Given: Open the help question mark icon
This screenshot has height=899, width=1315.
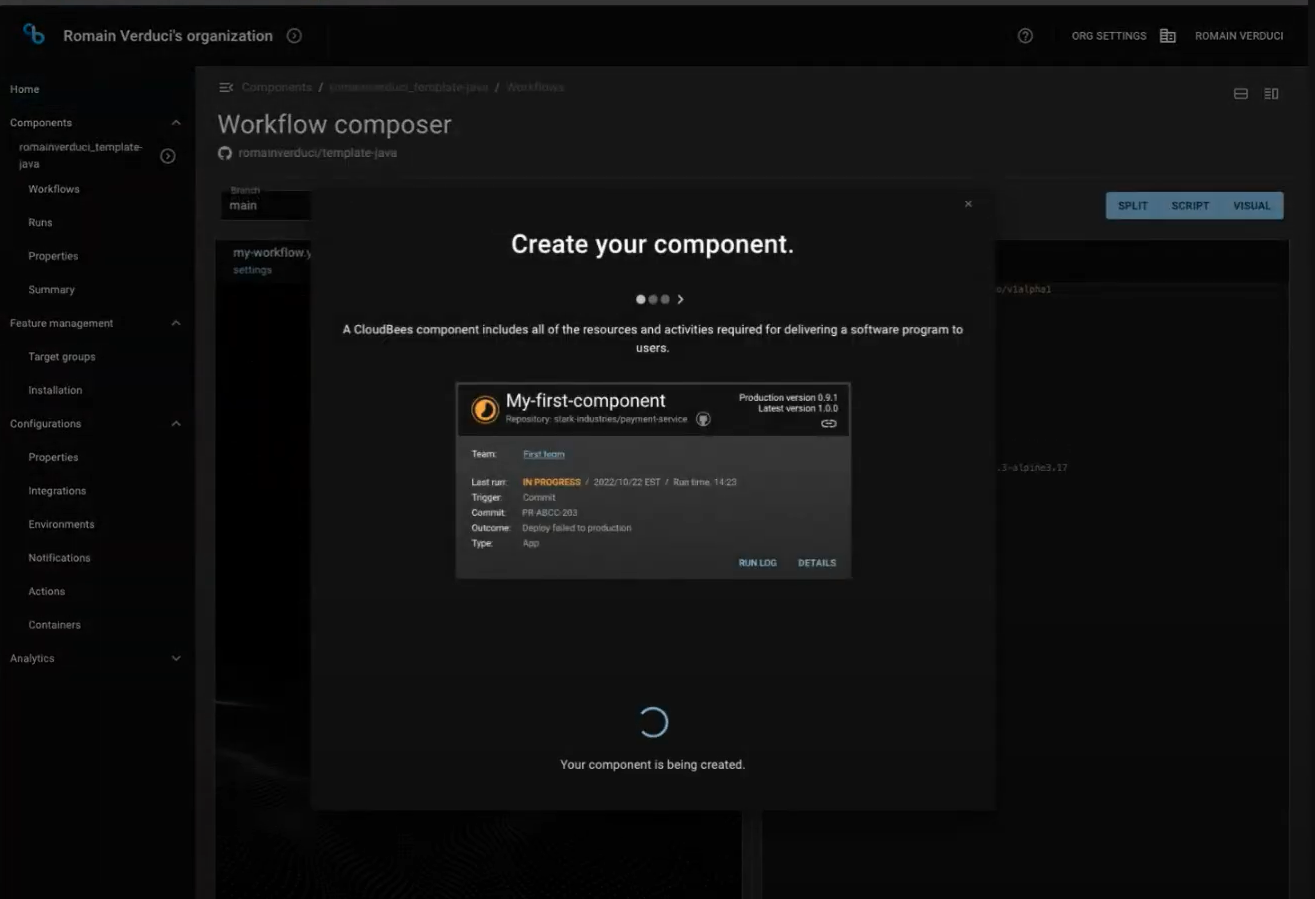Looking at the screenshot, I should tap(1025, 36).
